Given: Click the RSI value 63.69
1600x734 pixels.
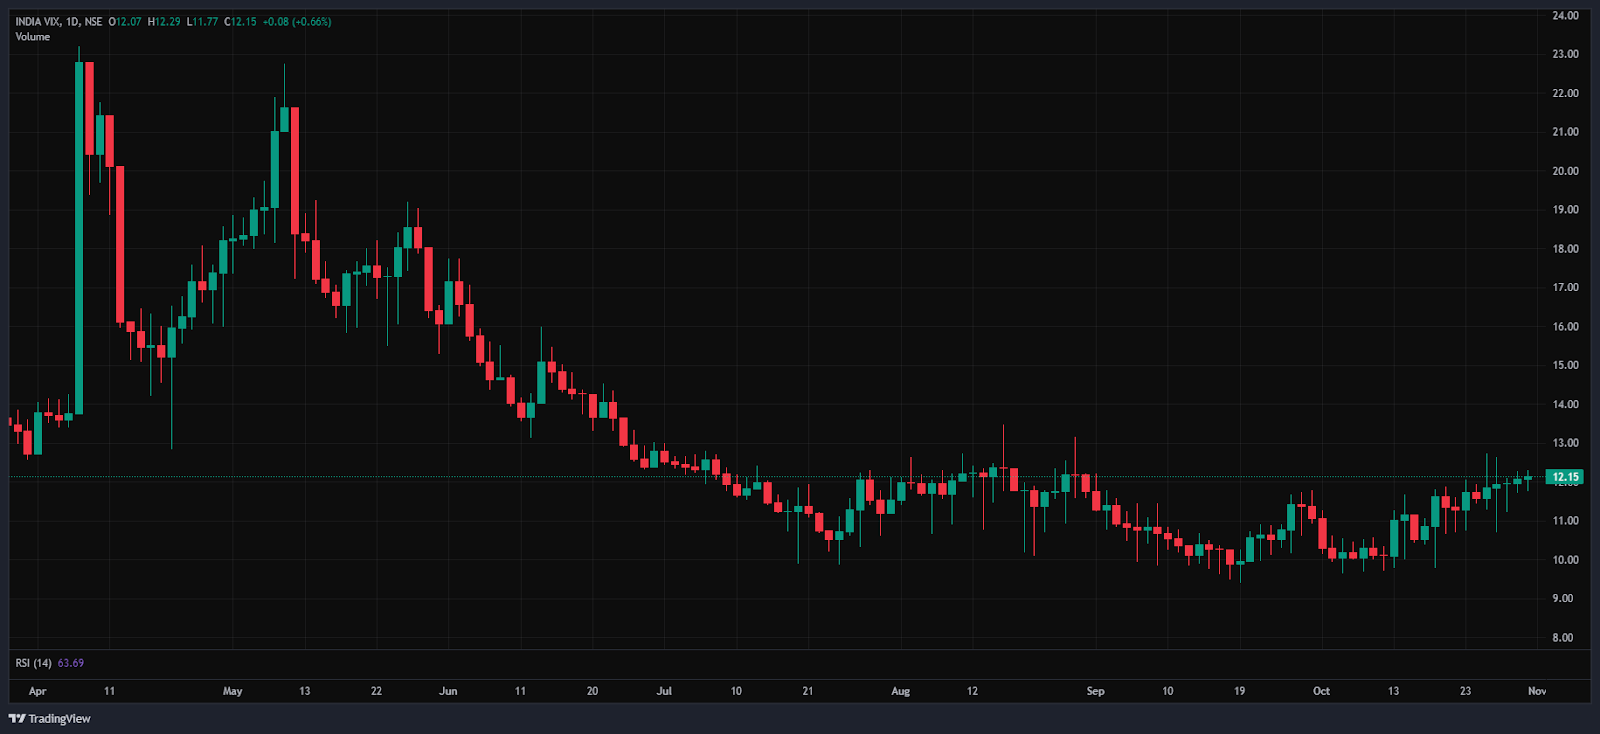Looking at the screenshot, I should point(71,663).
